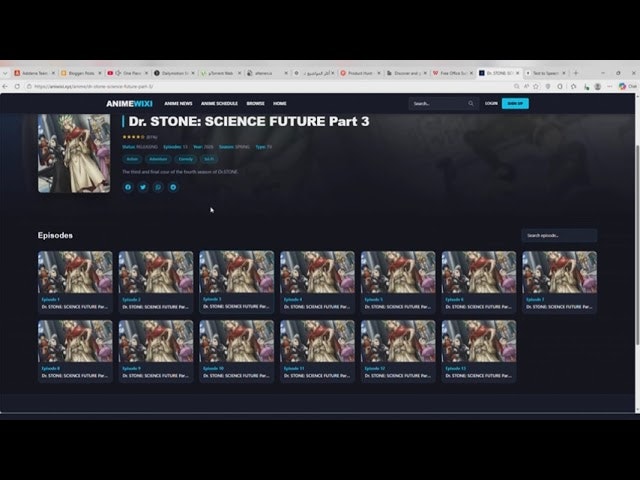Share via WhatsApp icon

(158, 187)
